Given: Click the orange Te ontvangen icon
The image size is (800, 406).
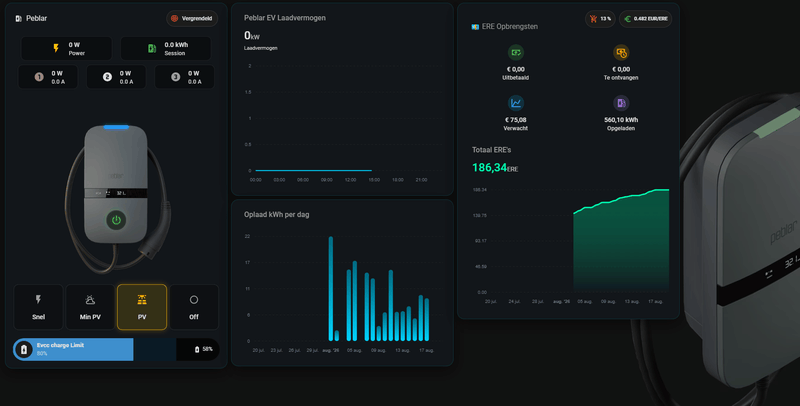Looking at the screenshot, I should [x=621, y=53].
